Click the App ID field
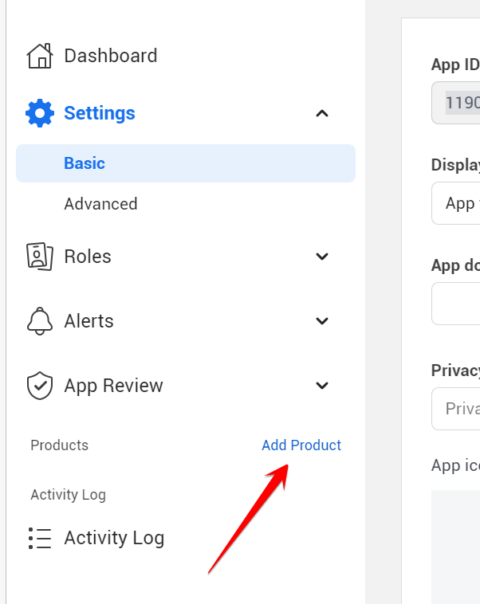Screen dimensions: 480x604 456,103
